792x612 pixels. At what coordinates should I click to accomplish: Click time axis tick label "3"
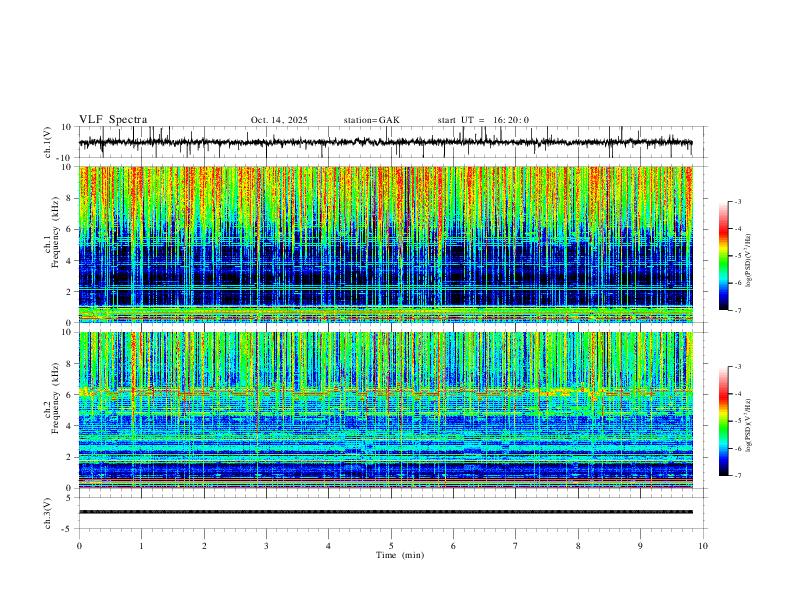click(266, 546)
